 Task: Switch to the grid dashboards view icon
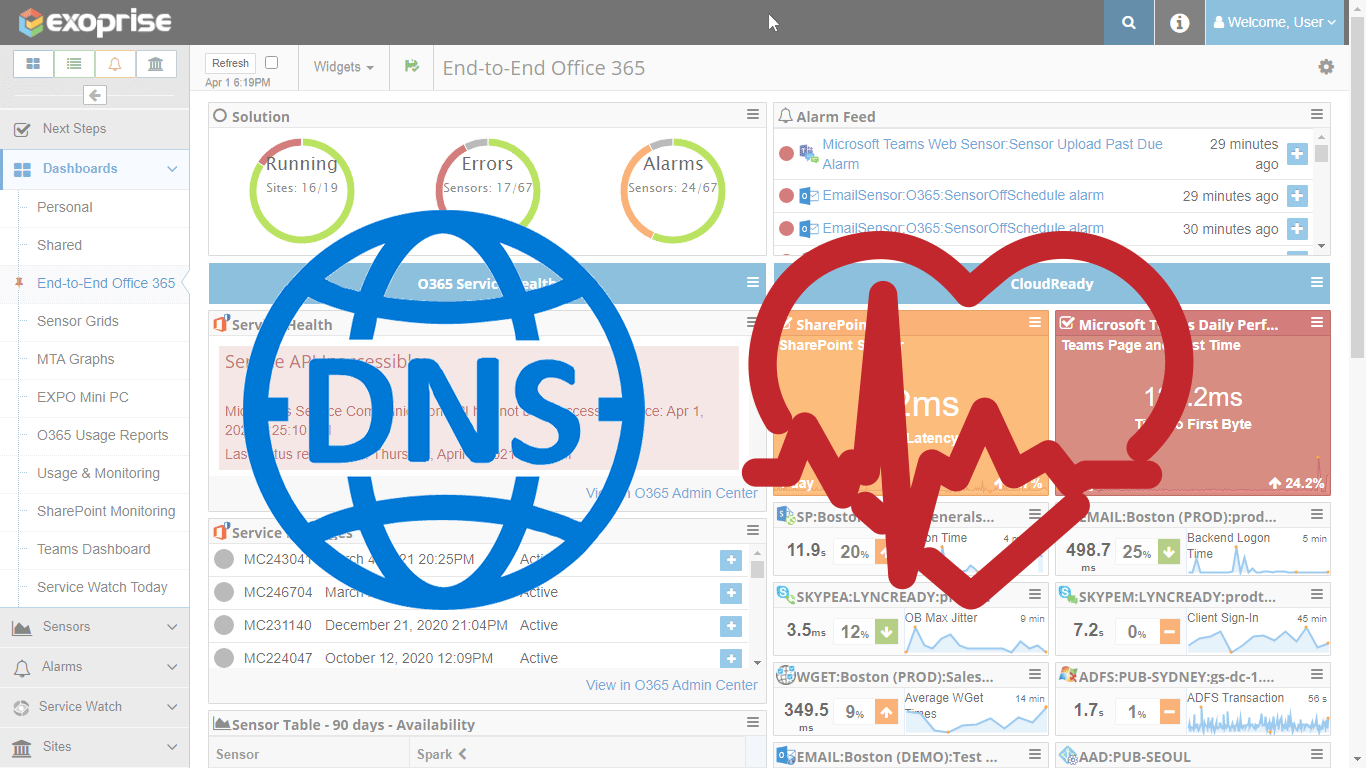coord(33,64)
